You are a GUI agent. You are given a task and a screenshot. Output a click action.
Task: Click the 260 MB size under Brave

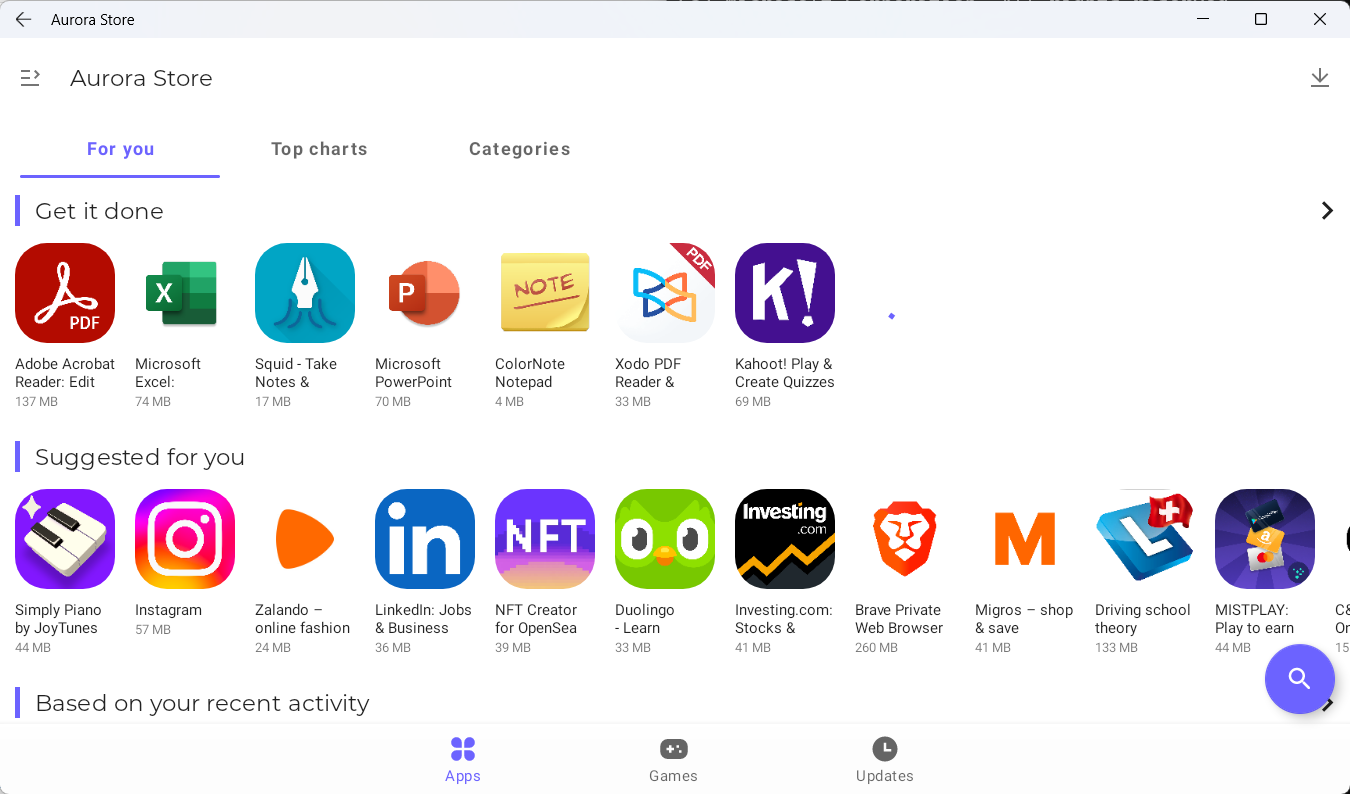click(x=876, y=648)
